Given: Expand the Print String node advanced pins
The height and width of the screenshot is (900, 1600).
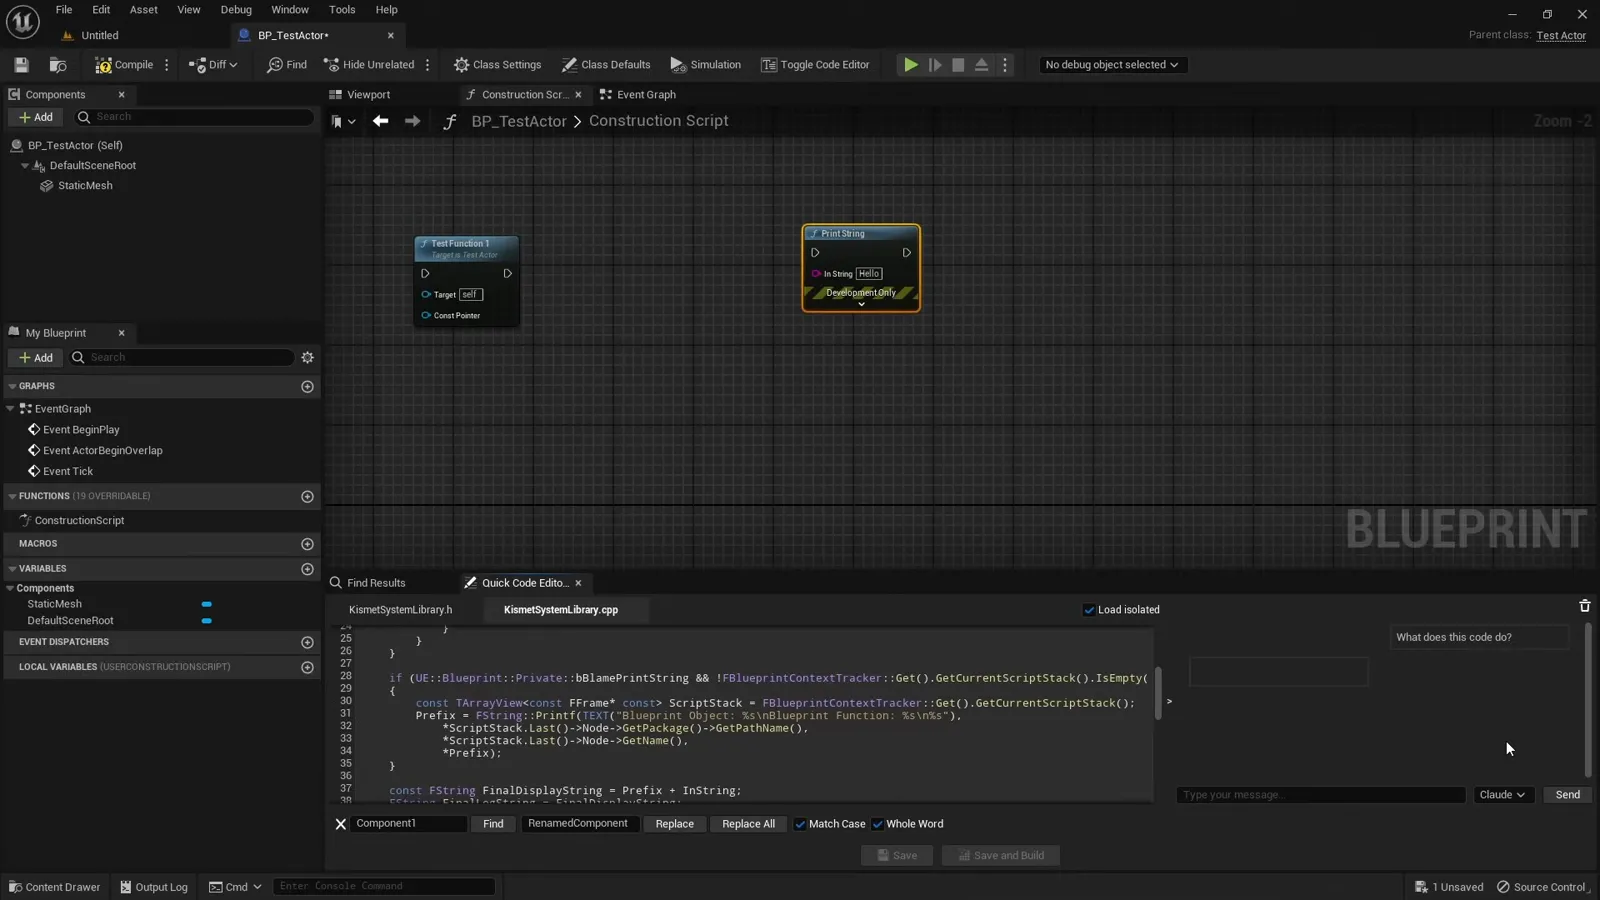Looking at the screenshot, I should click(x=861, y=304).
